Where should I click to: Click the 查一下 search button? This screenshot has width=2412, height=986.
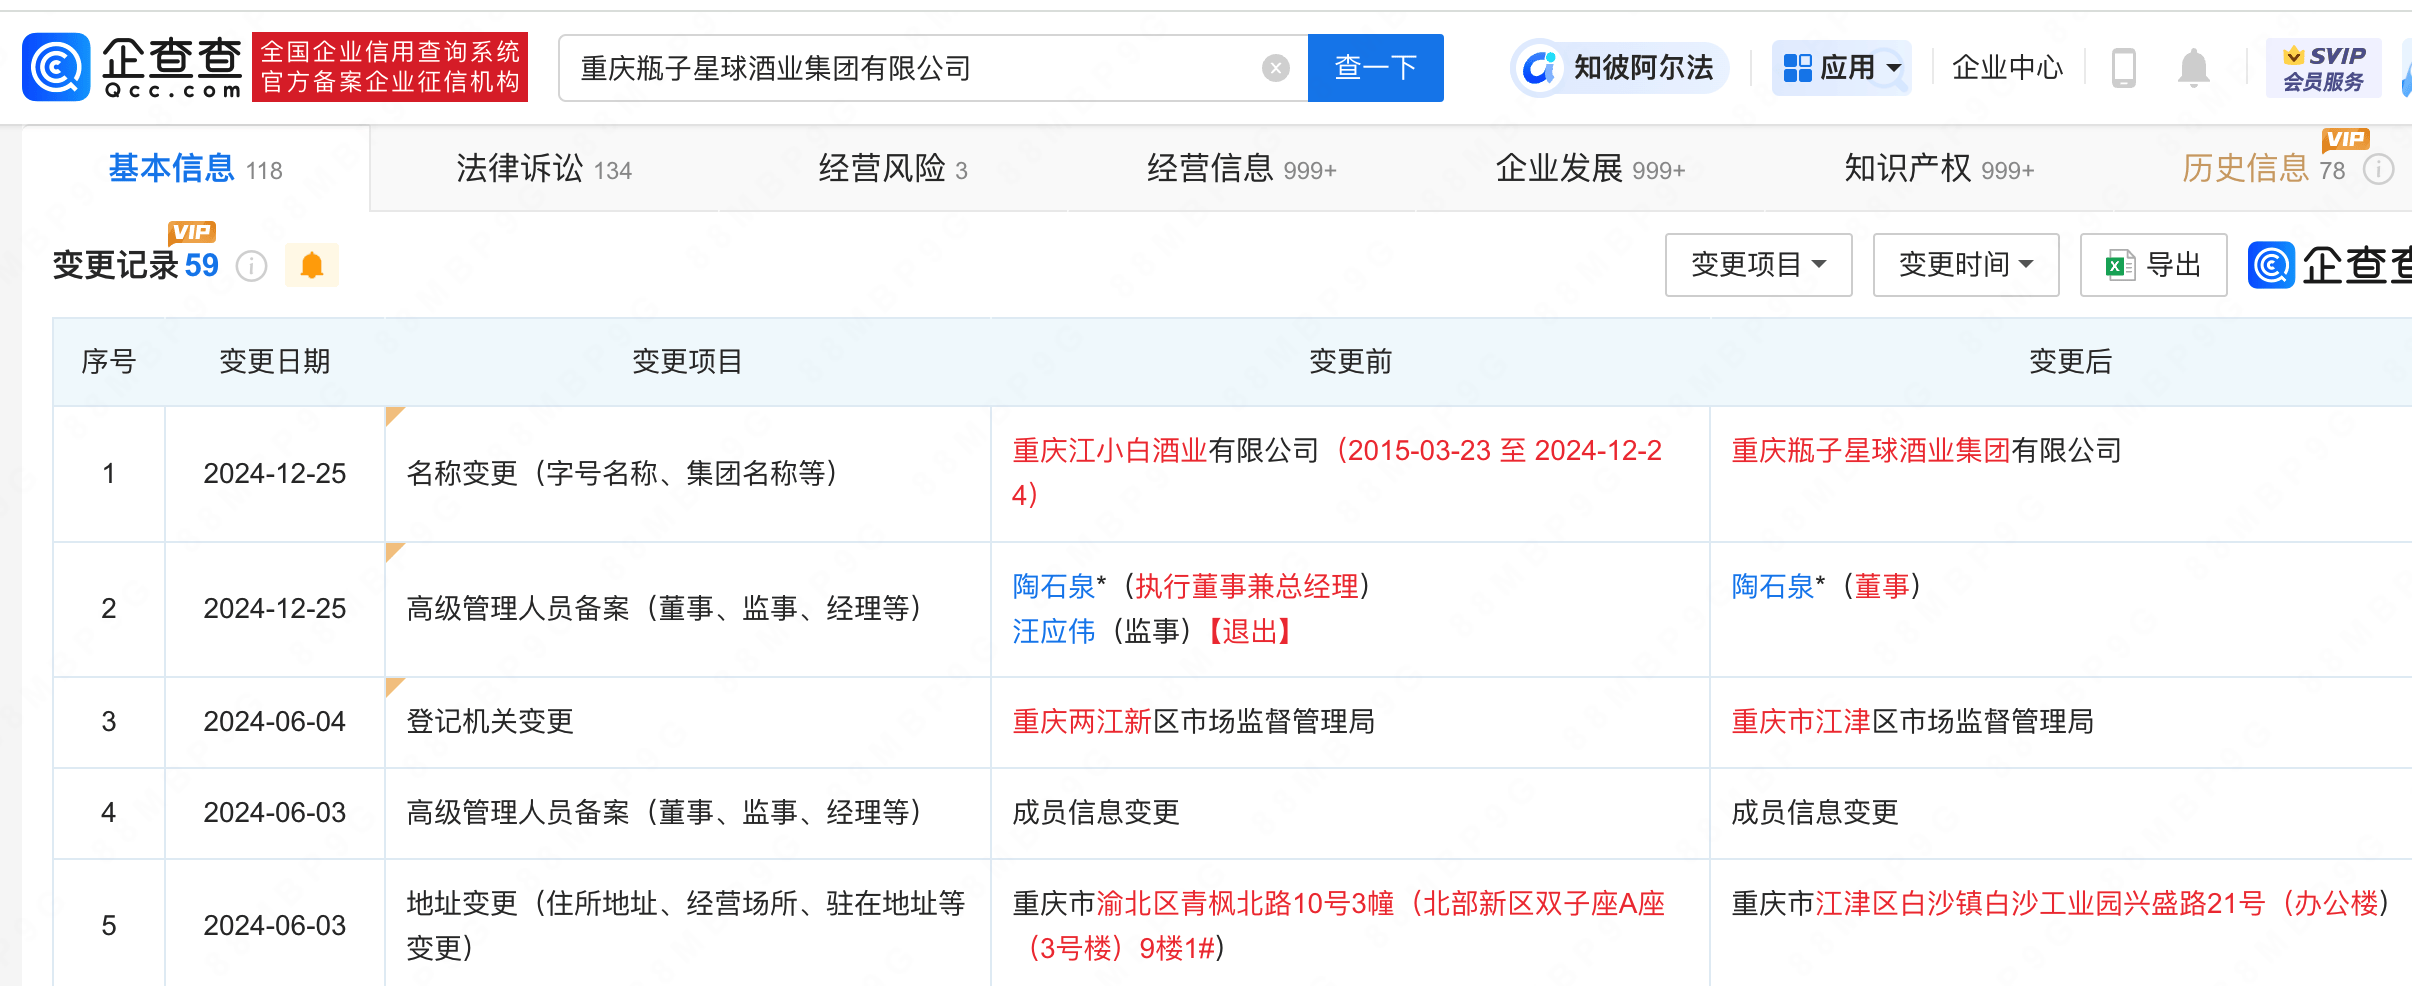click(x=1375, y=68)
